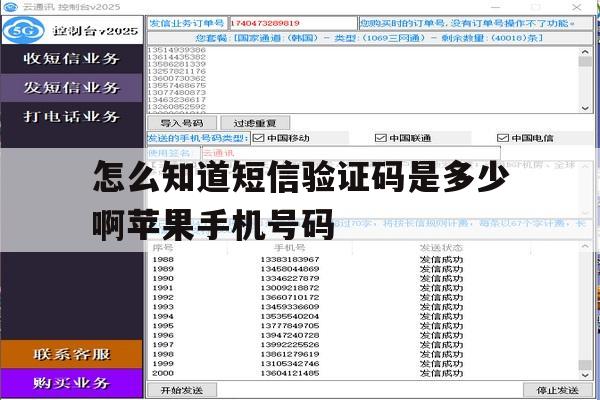Toggle the 中国电信 checkbox
Image resolution: width=600 pixels, height=400 pixels.
click(x=502, y=138)
